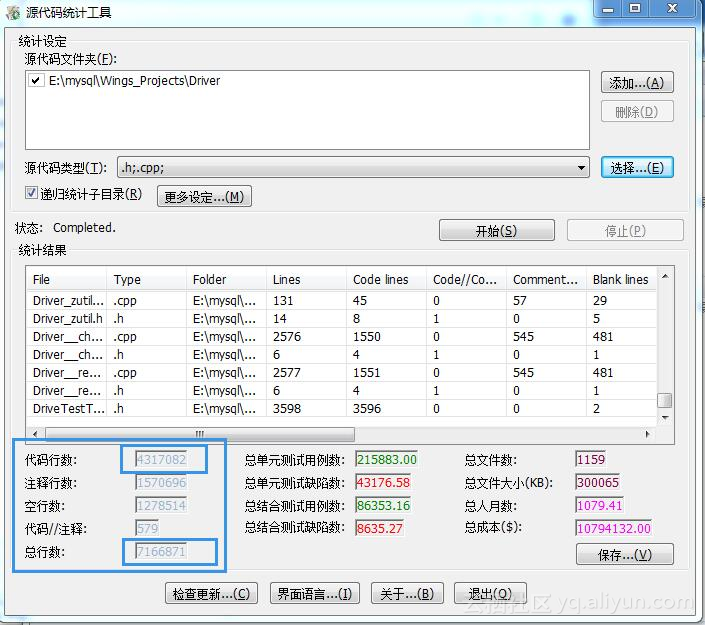Open 界面语言...(I) dialog
This screenshot has height=625, width=705.
coord(314,594)
